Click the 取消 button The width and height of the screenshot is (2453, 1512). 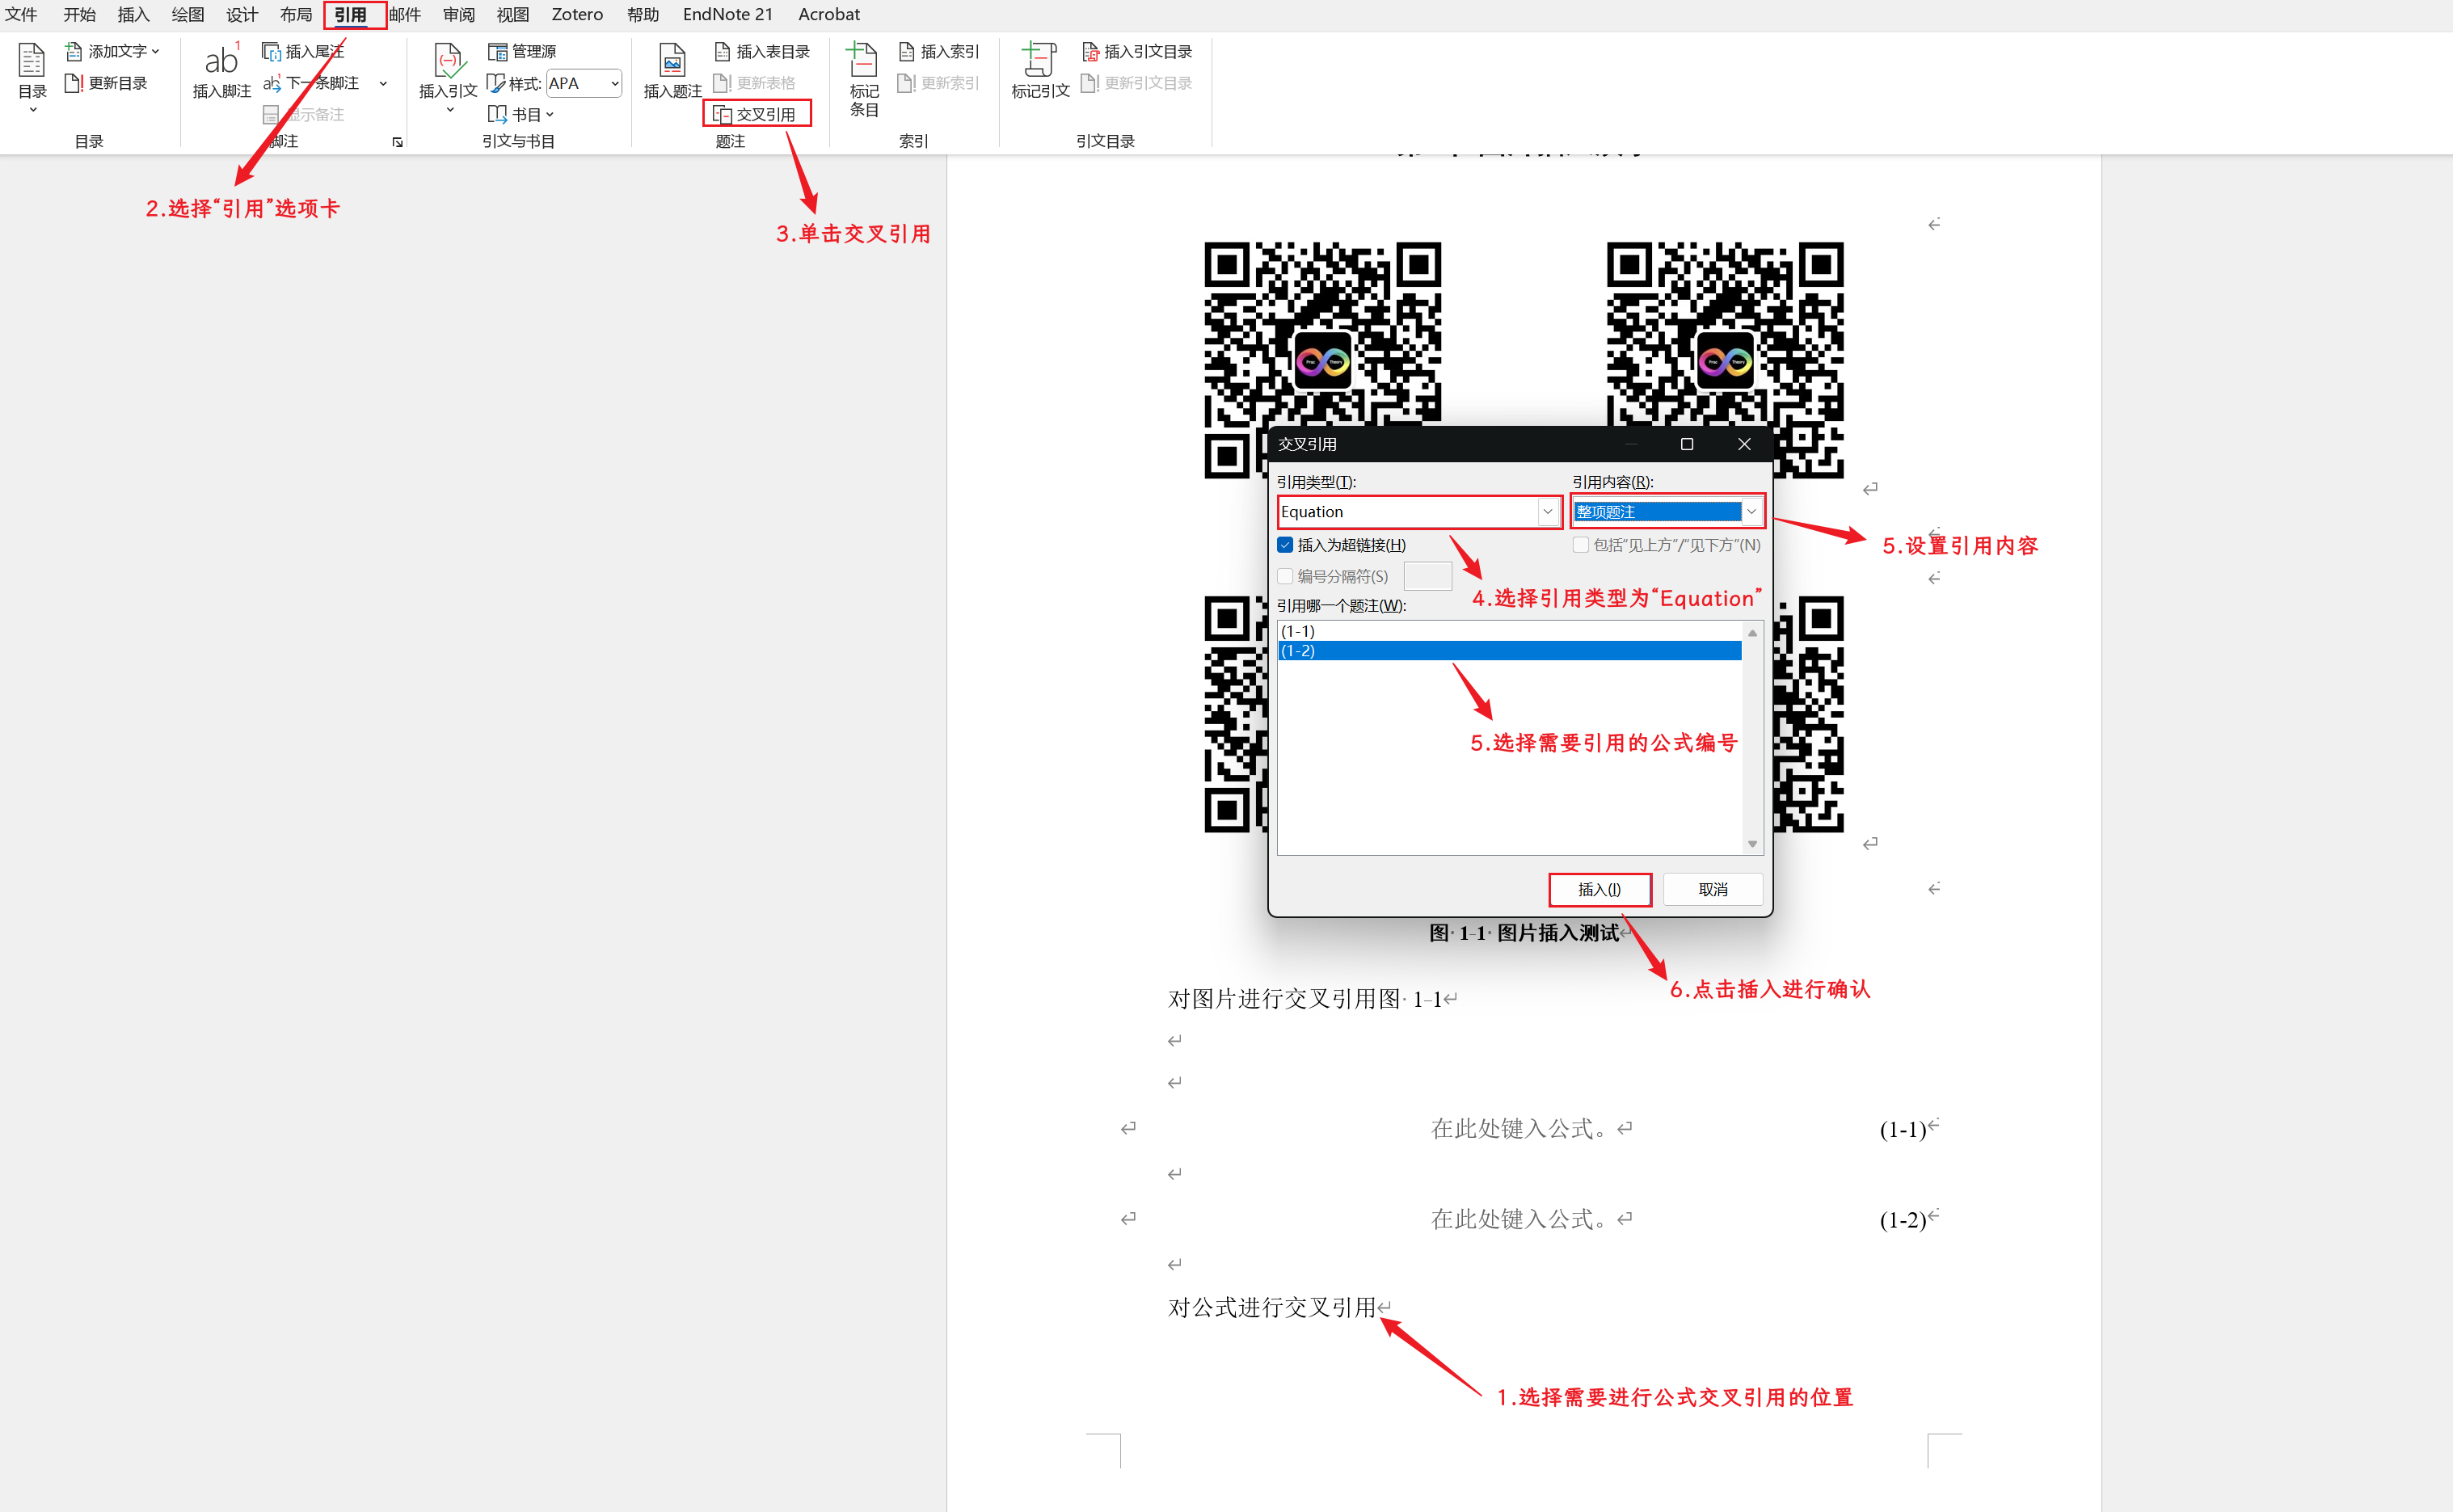1712,889
